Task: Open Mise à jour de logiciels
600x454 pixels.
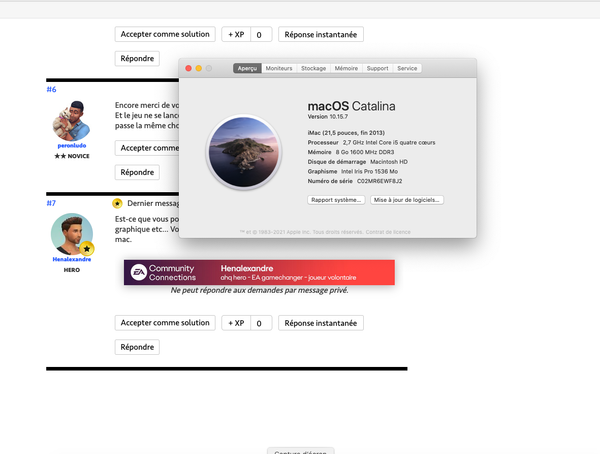Action: (x=407, y=200)
